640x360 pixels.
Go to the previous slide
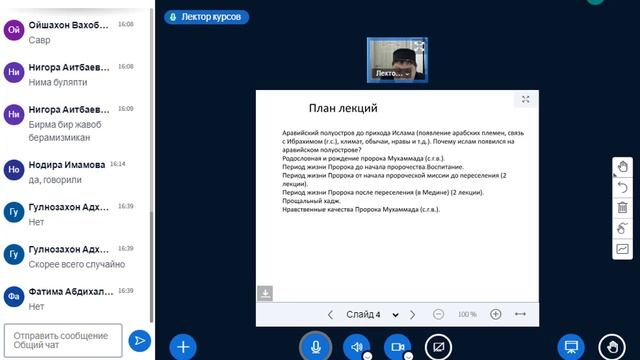click(330, 315)
